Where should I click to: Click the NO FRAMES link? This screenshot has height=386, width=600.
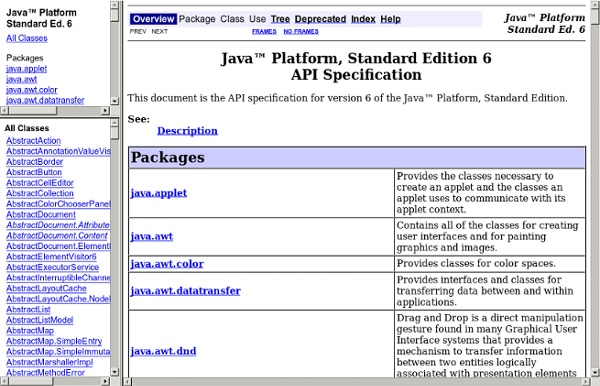pos(301,31)
